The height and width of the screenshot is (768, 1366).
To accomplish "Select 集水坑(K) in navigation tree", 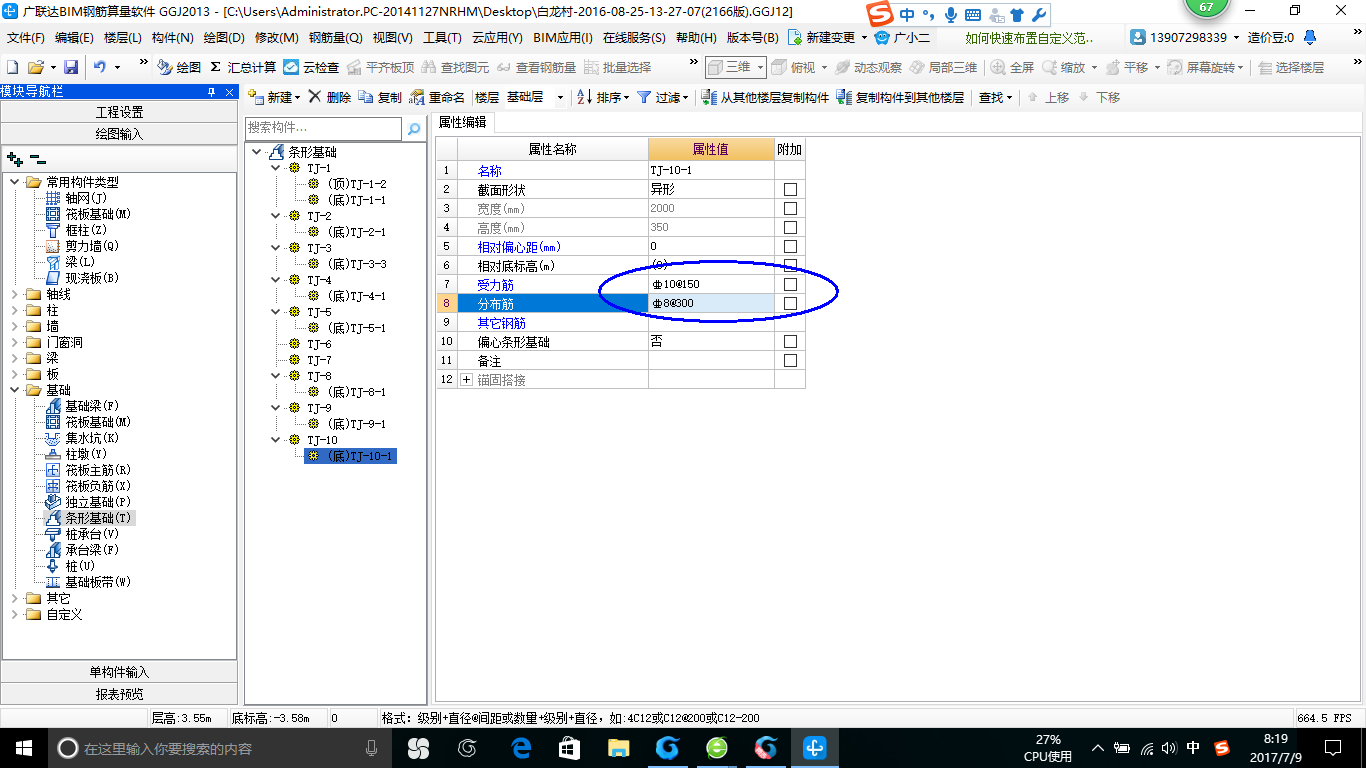I will coord(92,438).
